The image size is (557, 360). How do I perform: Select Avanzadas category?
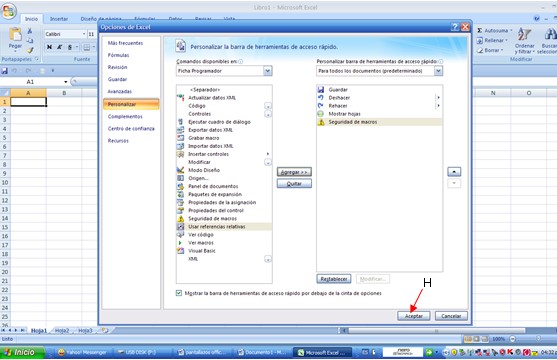[120, 91]
